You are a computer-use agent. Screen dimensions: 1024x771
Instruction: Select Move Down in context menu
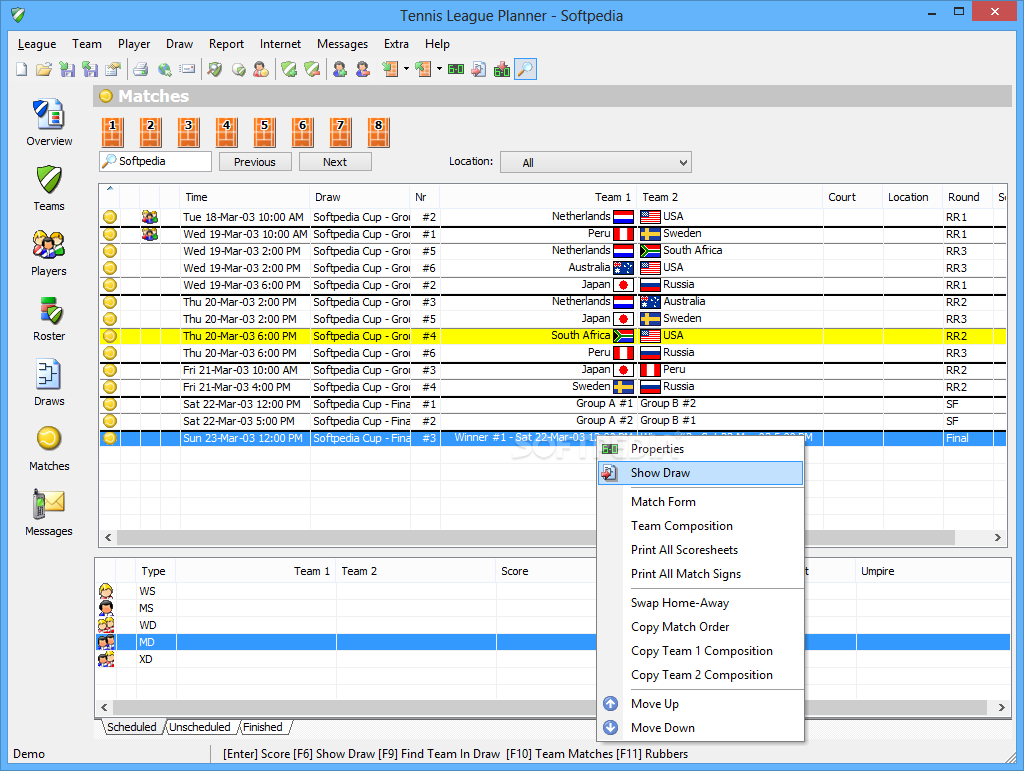(700, 728)
